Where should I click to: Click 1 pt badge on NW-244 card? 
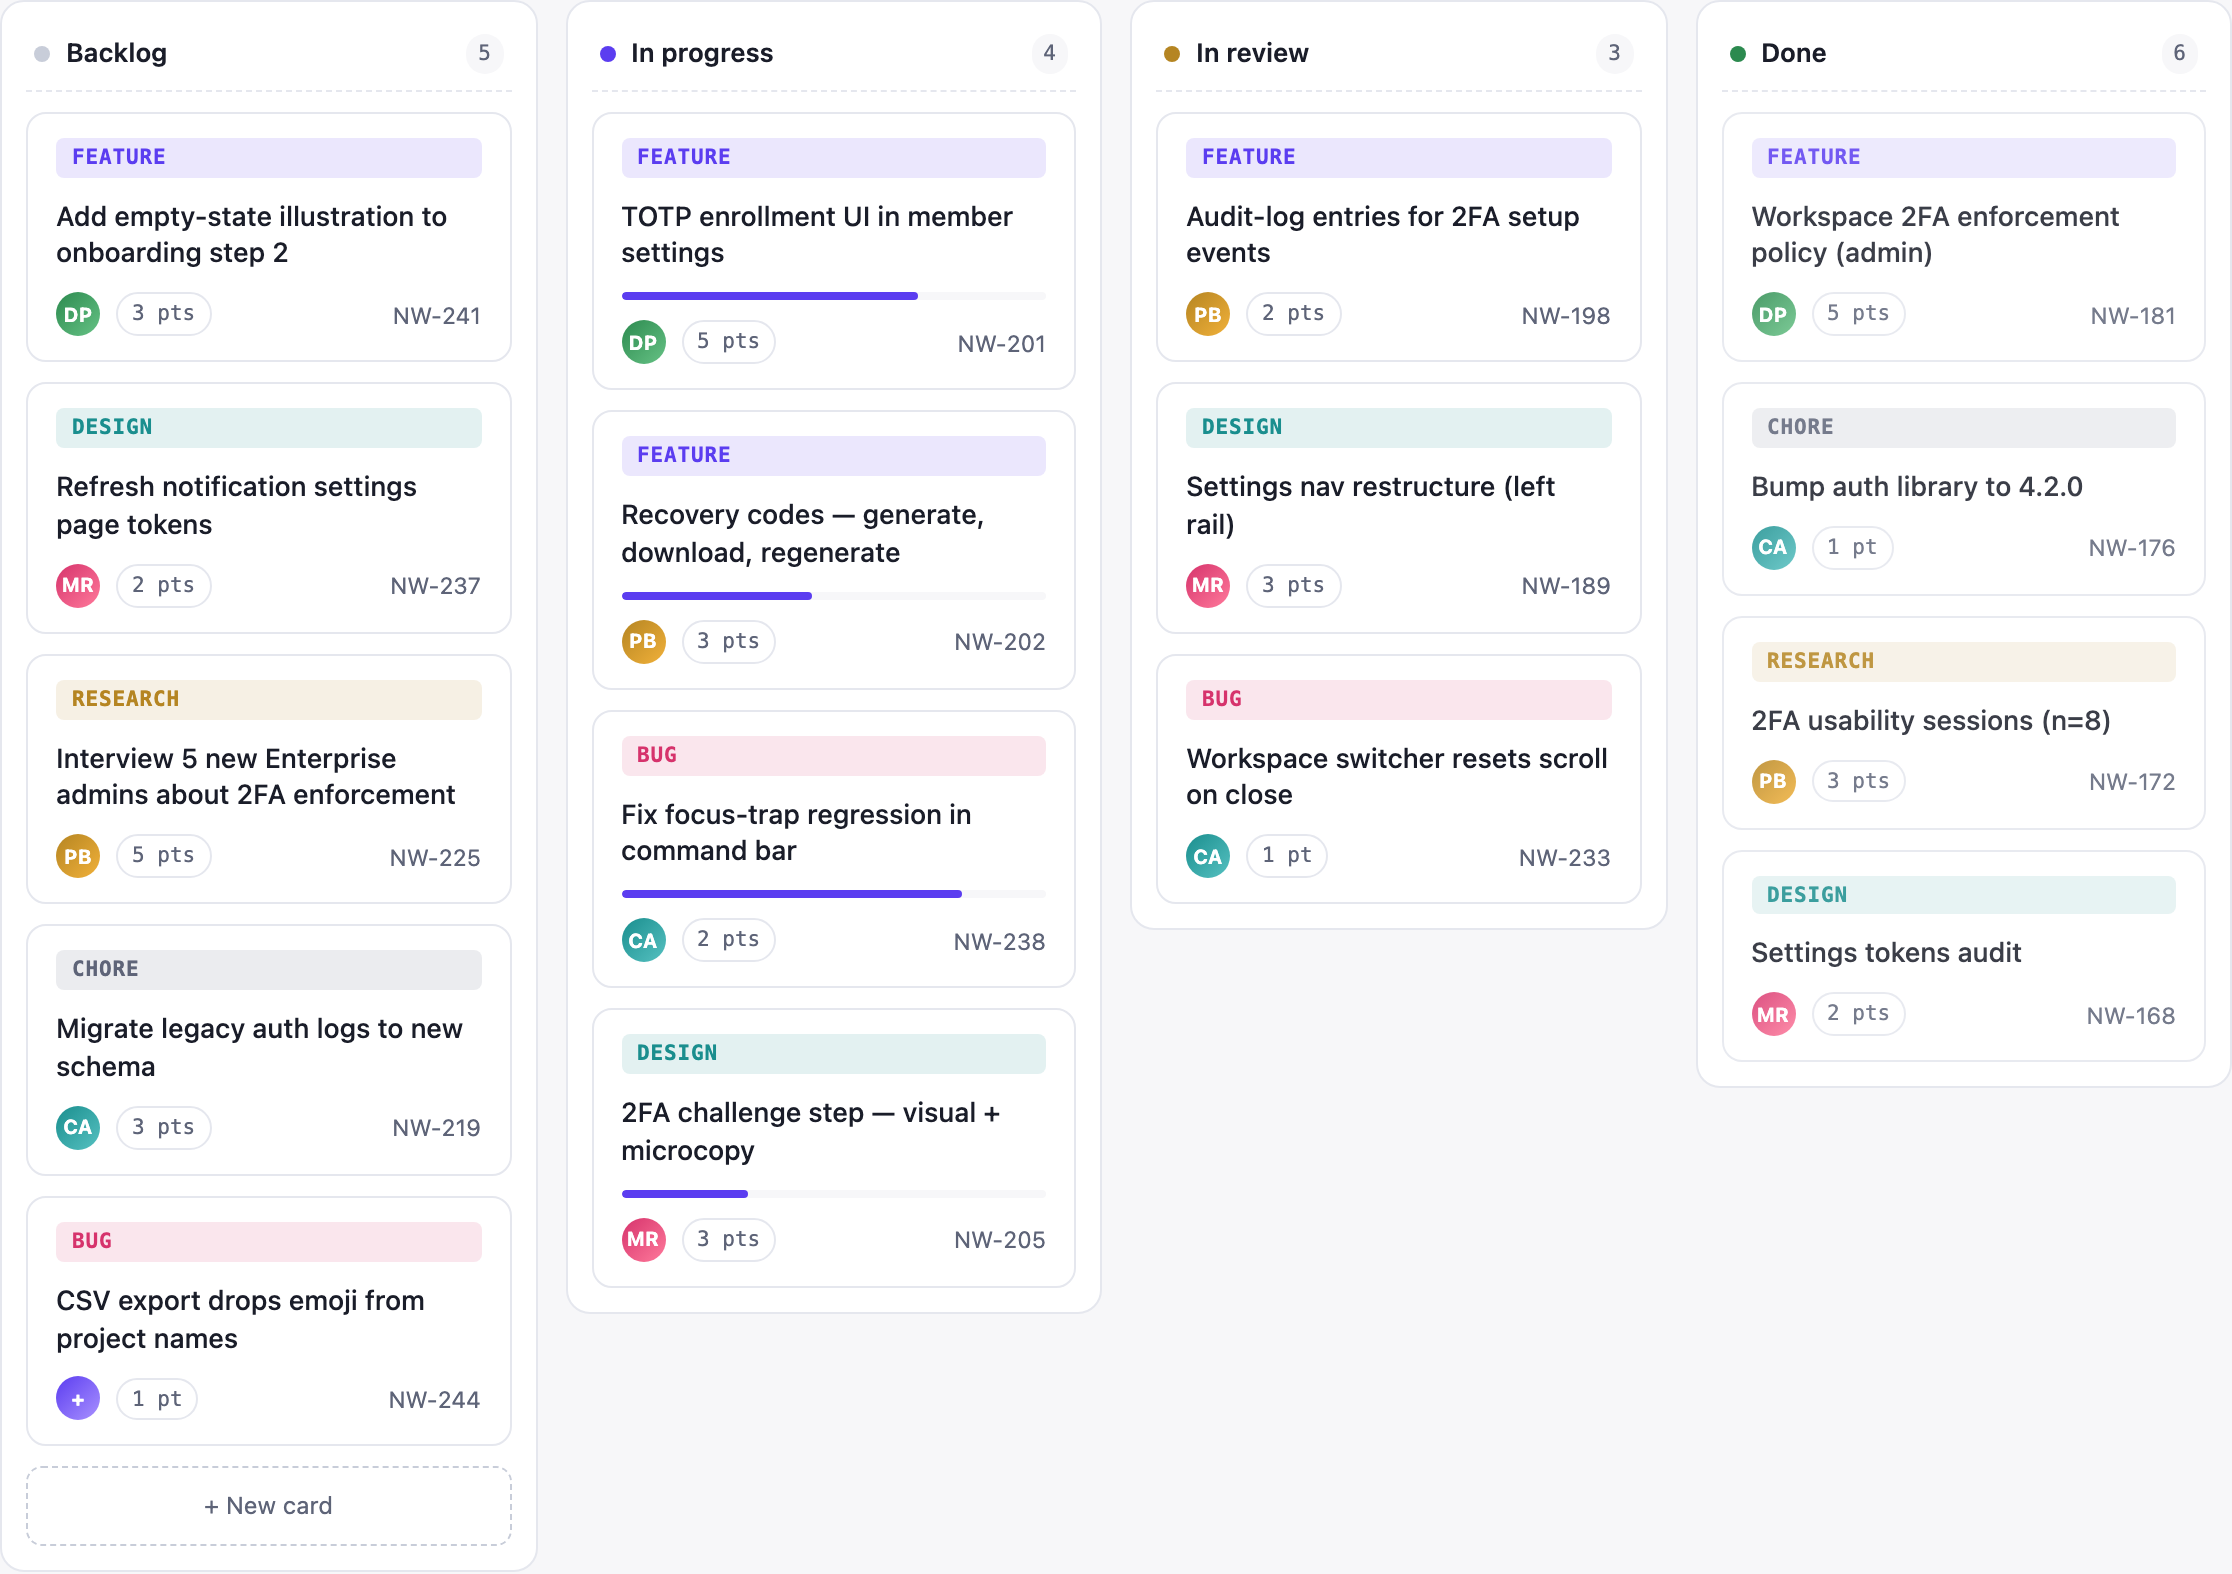(157, 1398)
